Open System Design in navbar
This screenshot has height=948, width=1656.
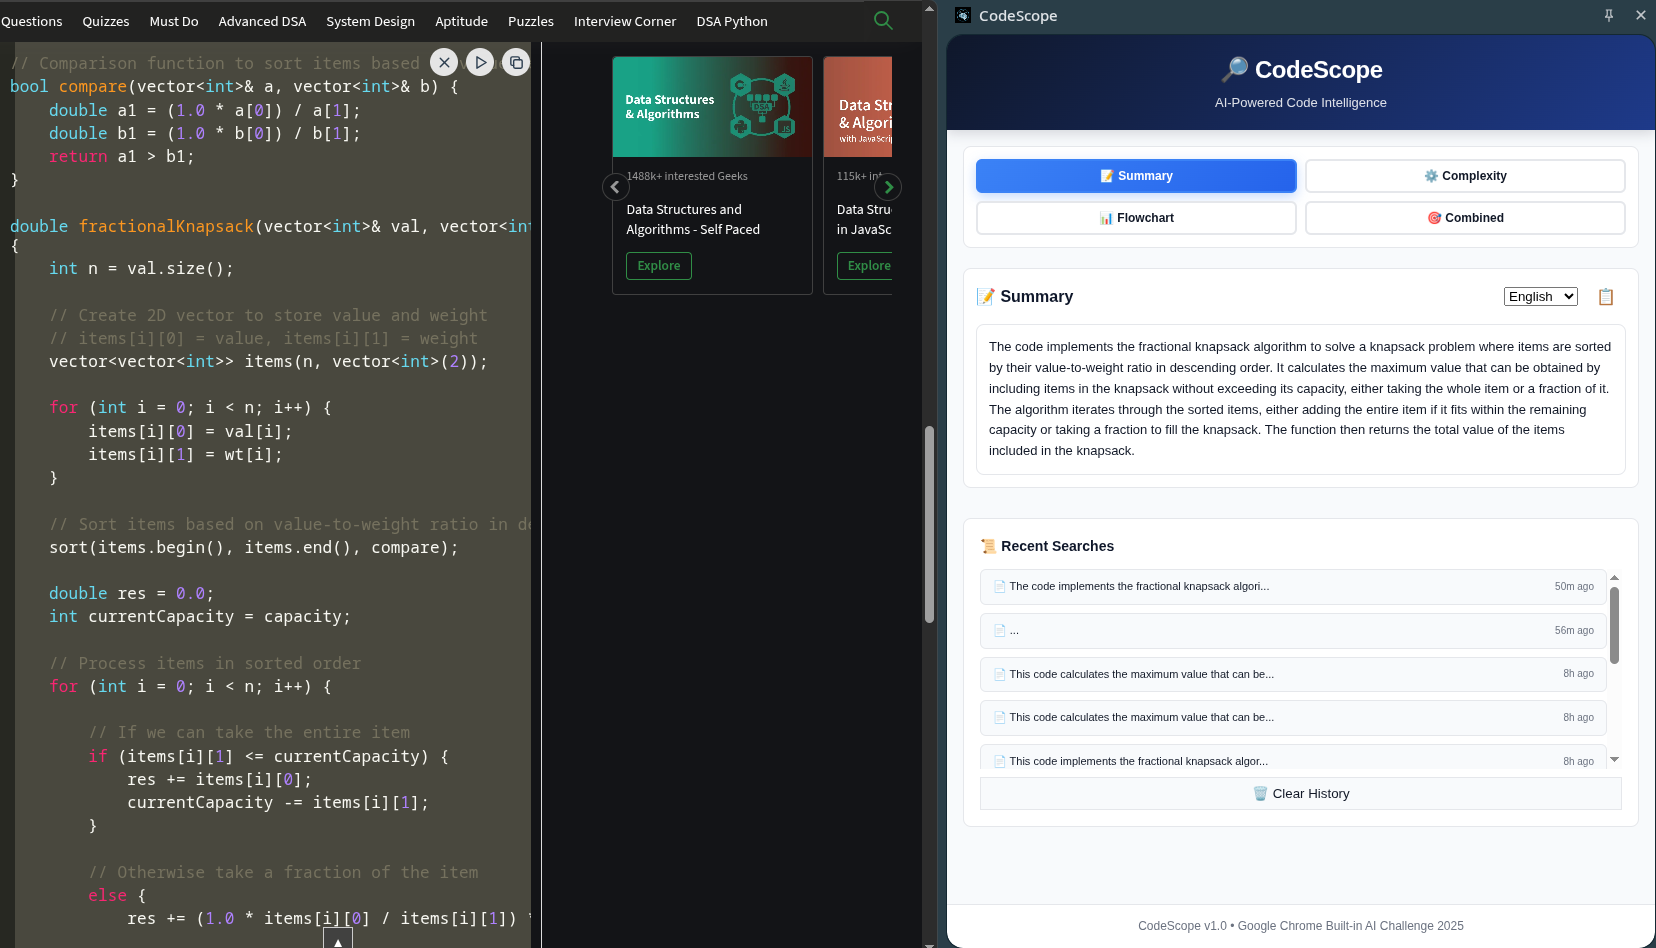tap(370, 21)
